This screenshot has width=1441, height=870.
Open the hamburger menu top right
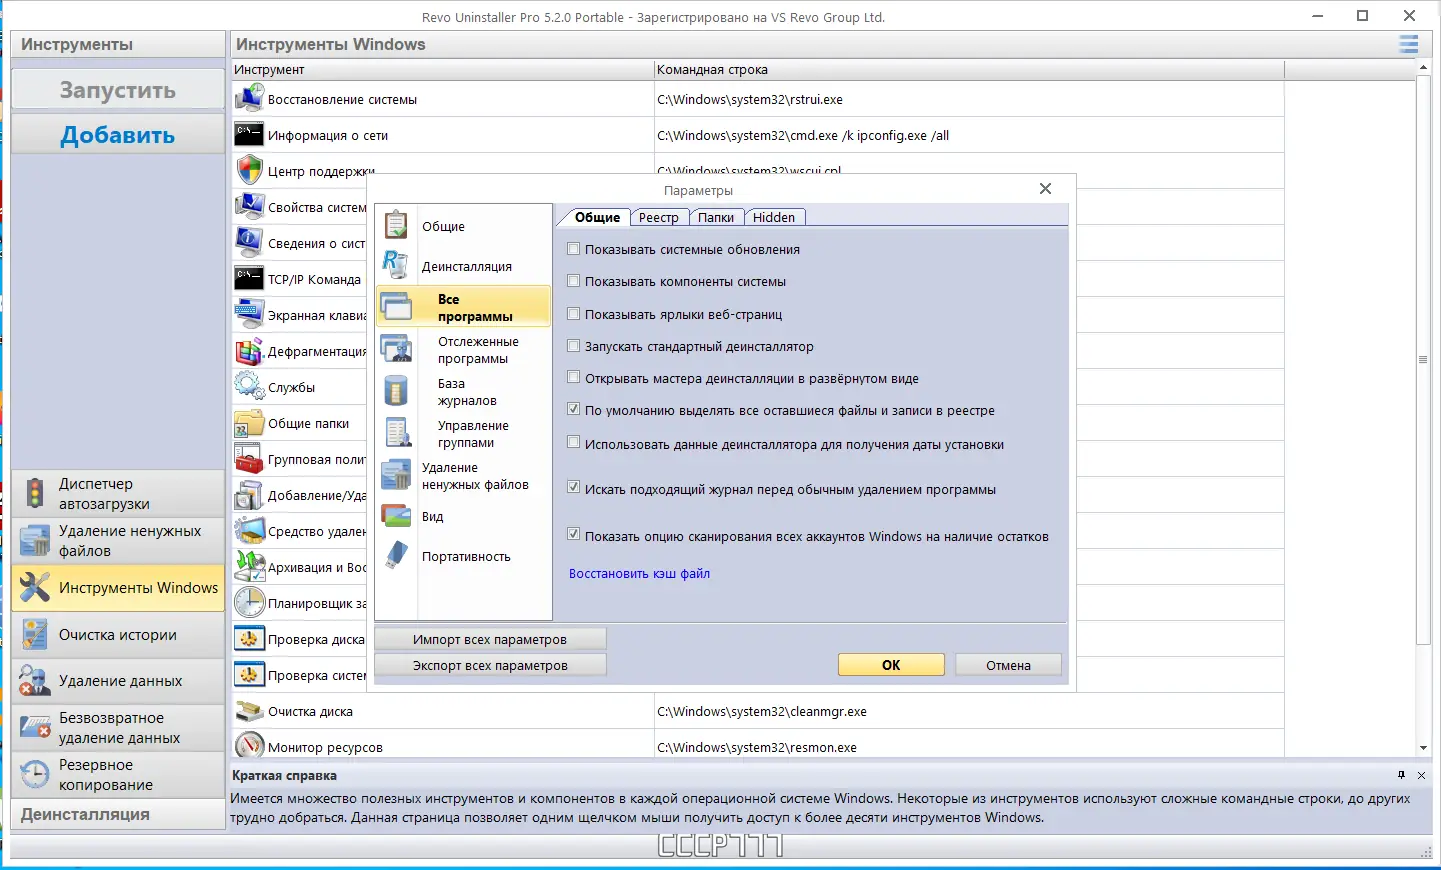pos(1408,44)
